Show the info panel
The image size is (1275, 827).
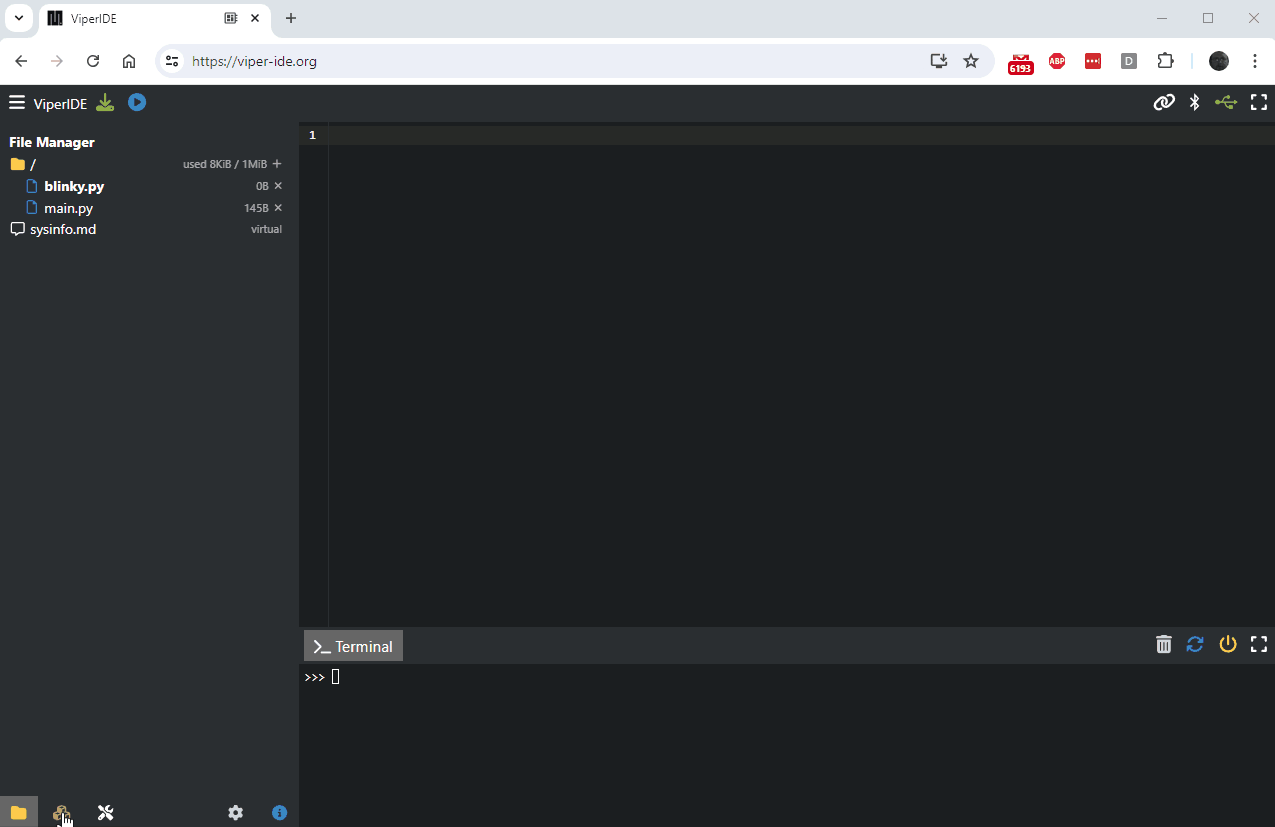279,812
